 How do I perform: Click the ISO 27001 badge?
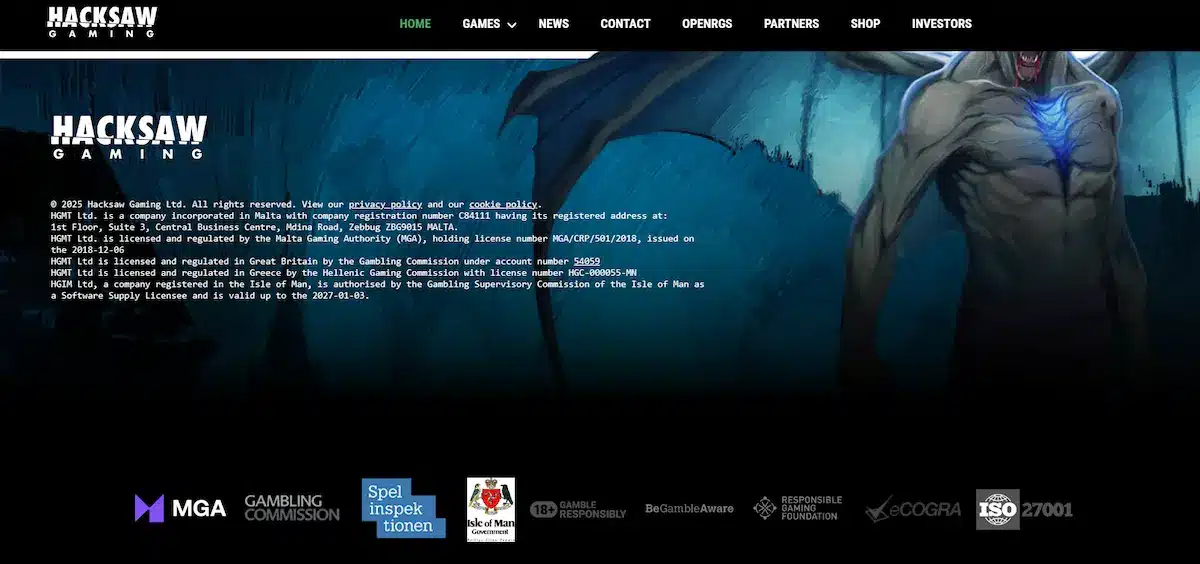pos(1024,509)
